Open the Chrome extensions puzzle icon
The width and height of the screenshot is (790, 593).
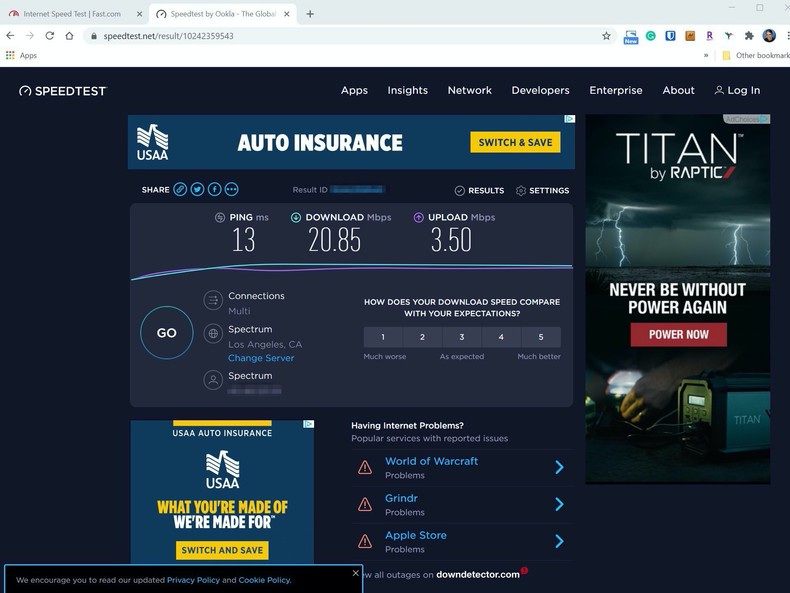[748, 35]
